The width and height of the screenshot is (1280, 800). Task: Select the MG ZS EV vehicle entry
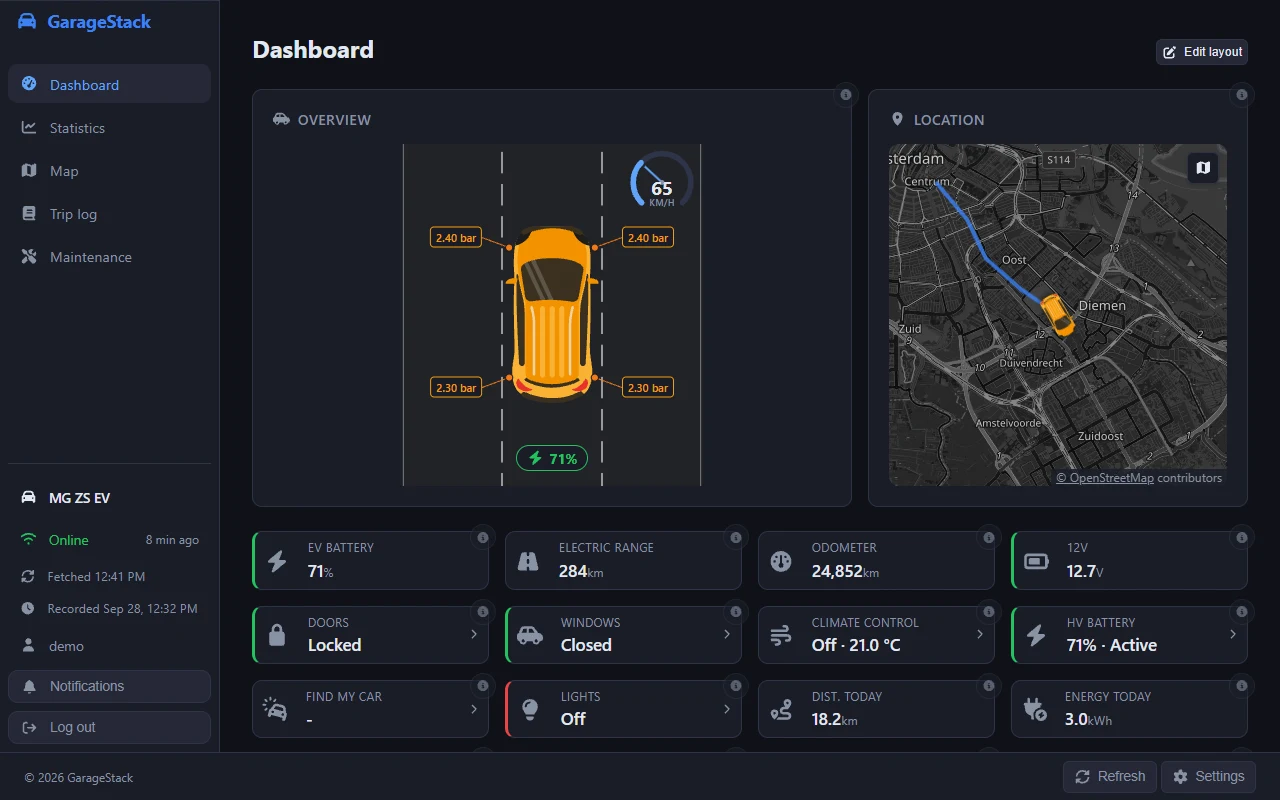click(x=109, y=498)
